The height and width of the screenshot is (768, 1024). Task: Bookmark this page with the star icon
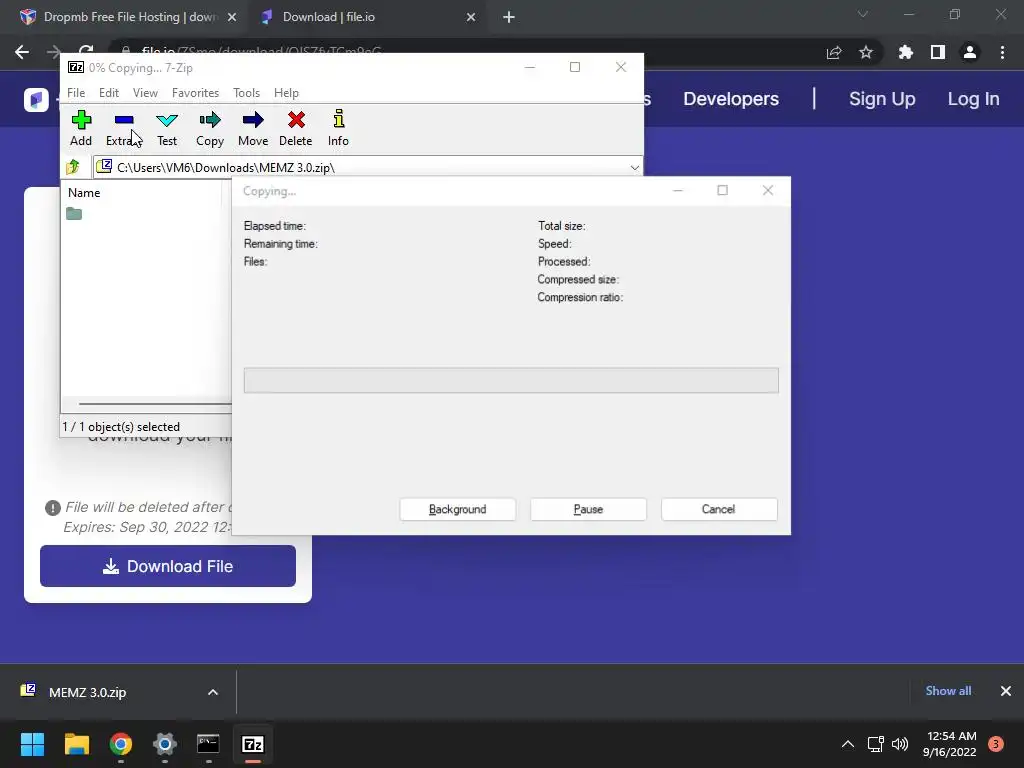[866, 53]
